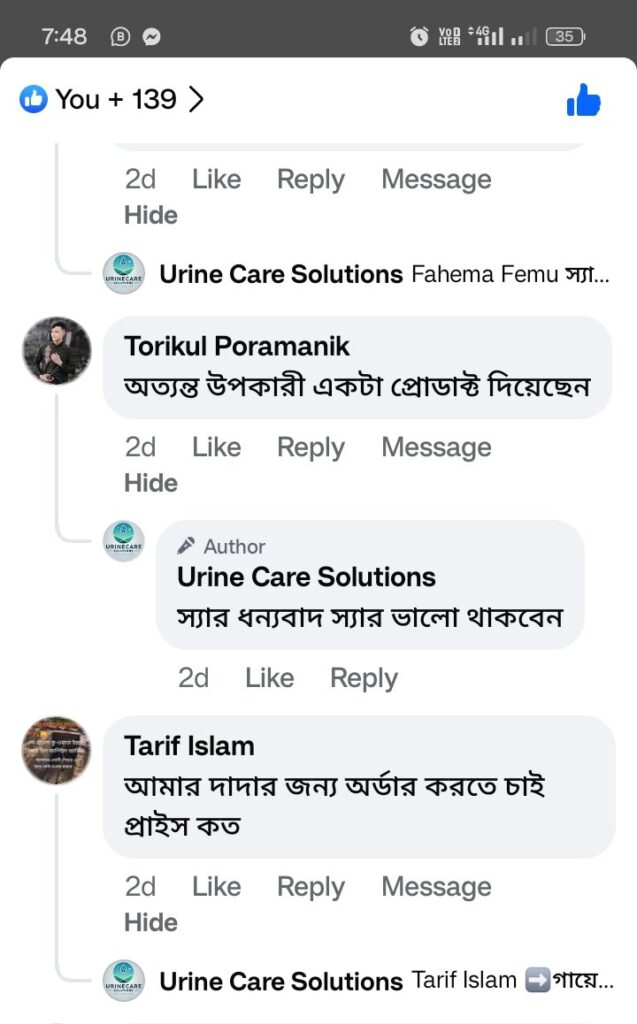
Task: Reply to Torikul Poramanik's comment
Action: pos(310,447)
